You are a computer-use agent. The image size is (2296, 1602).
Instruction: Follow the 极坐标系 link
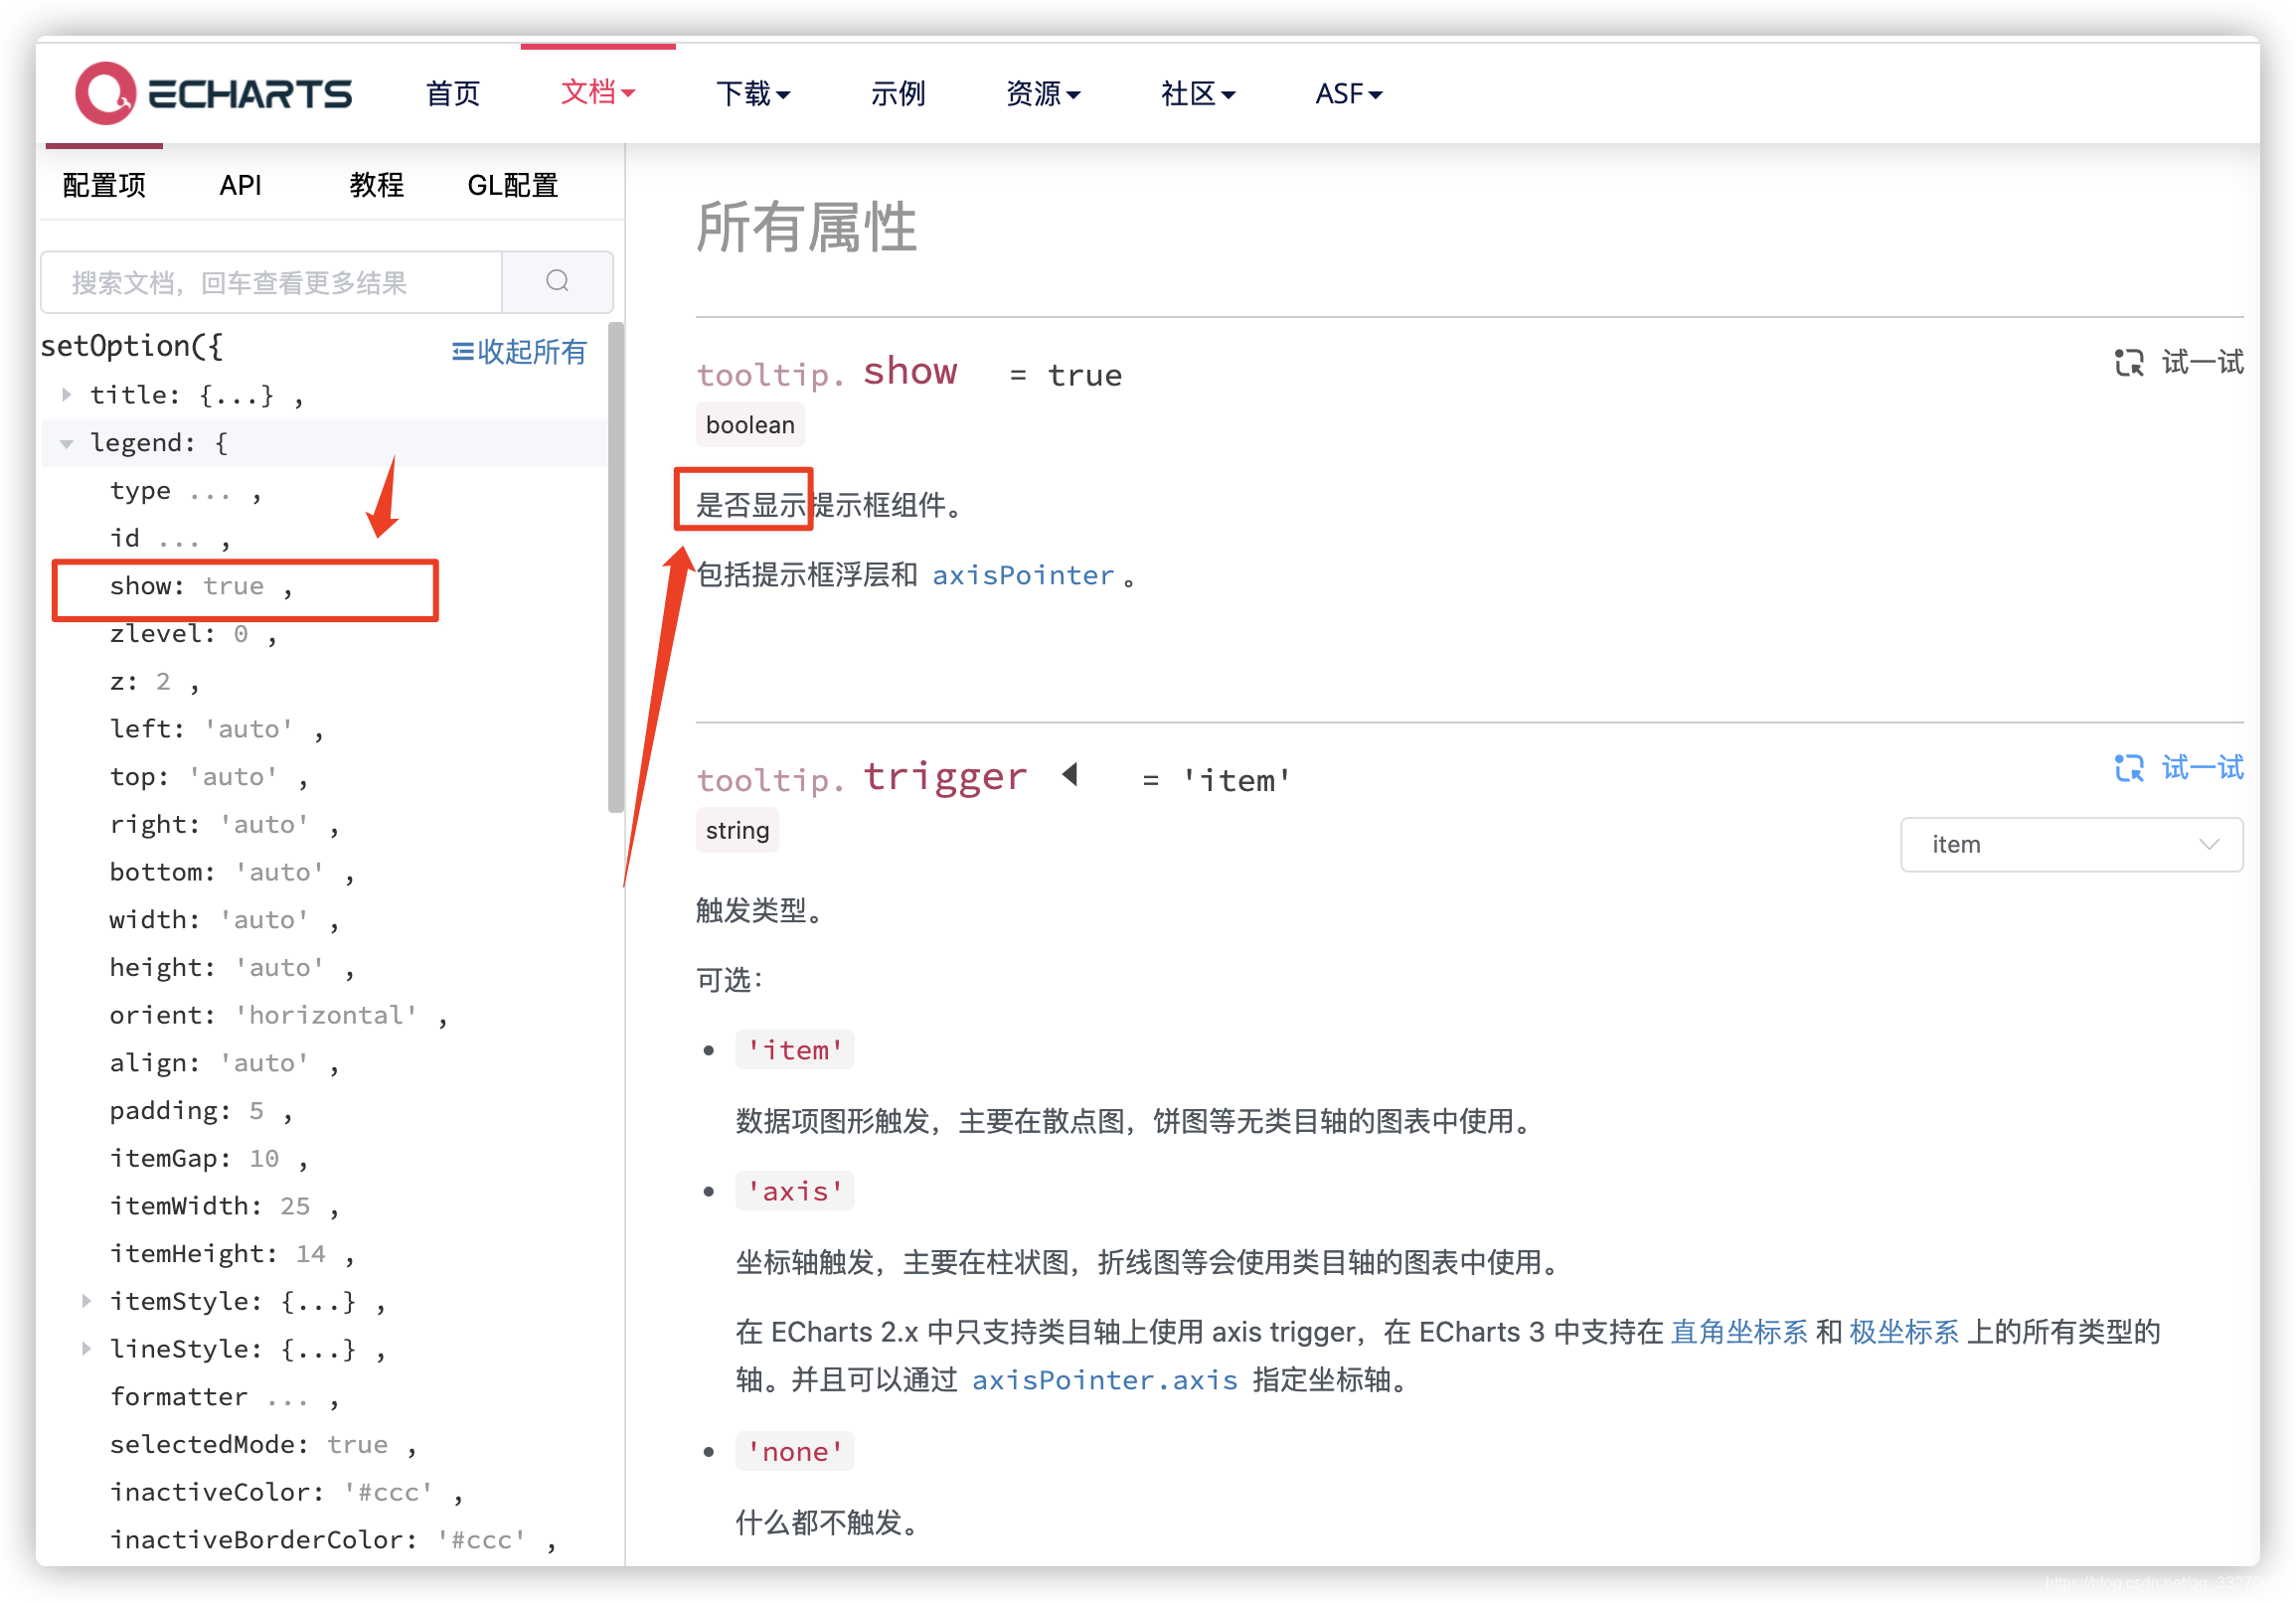(x=1904, y=1333)
